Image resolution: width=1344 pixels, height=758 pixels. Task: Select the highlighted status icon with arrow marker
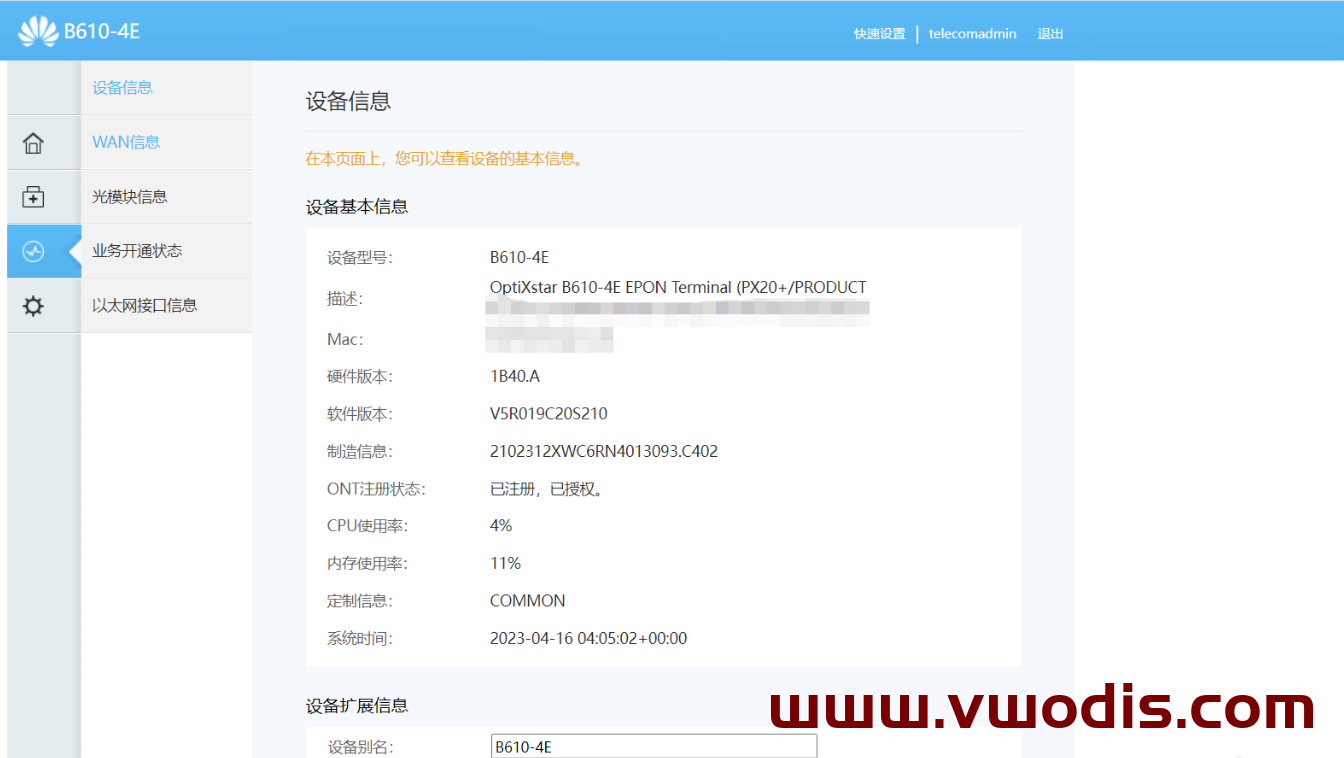click(x=31, y=251)
